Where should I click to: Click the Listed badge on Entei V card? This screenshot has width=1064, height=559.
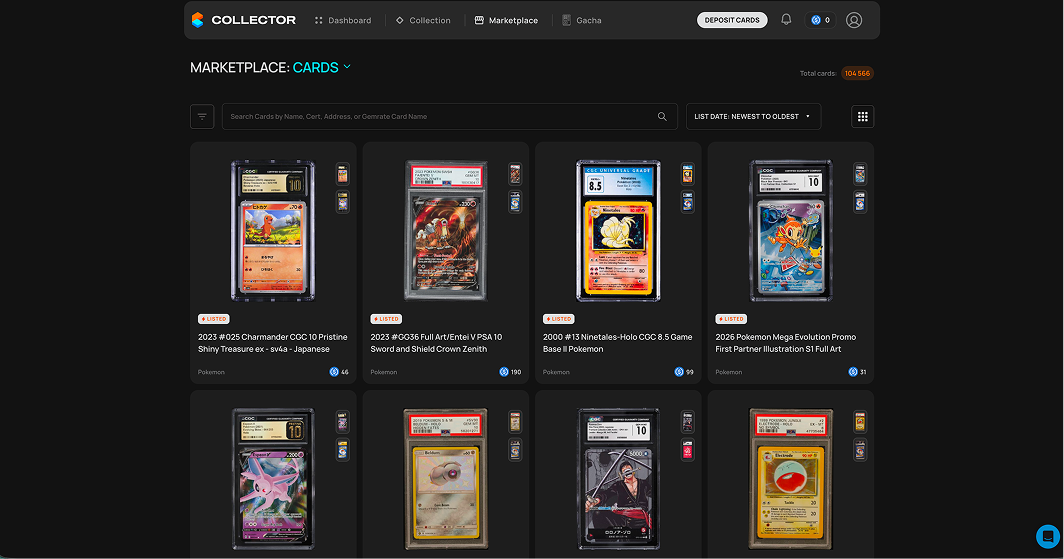pos(386,319)
